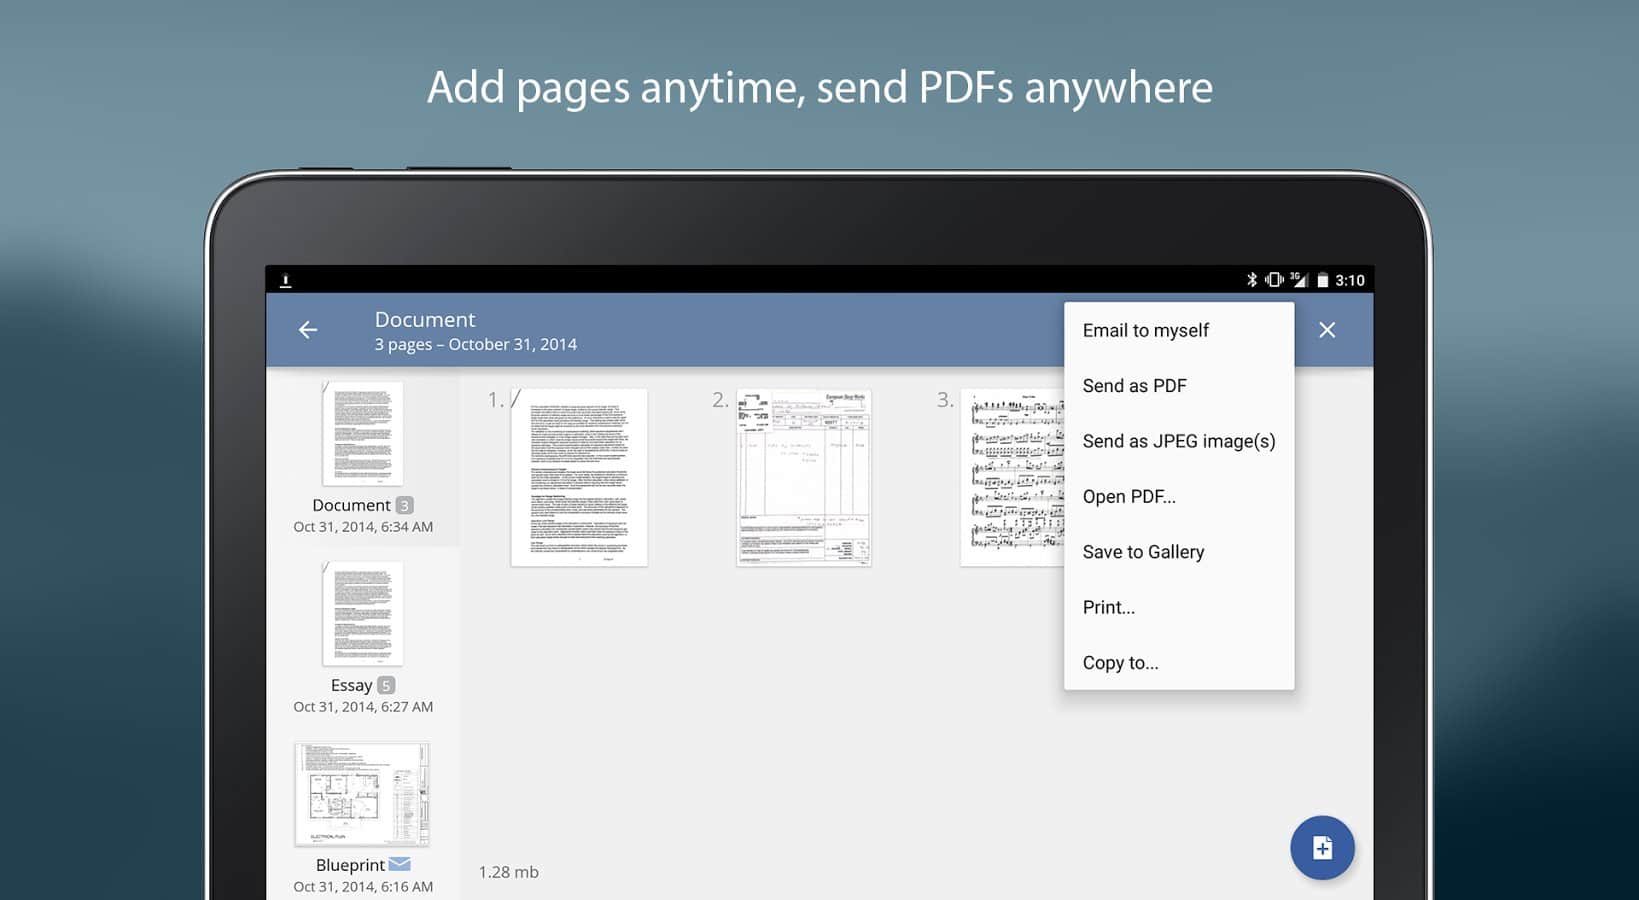
Task: Click the Bluetooth status bar icon
Action: [x=1251, y=280]
